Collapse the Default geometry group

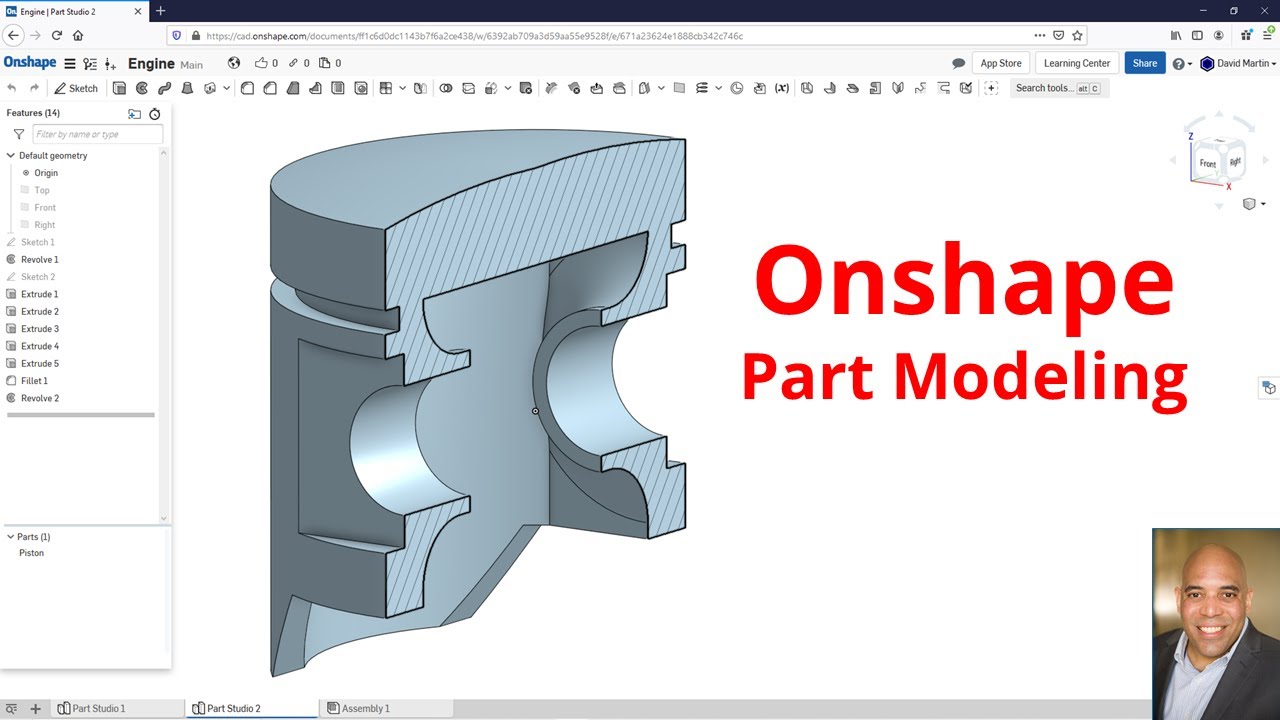point(11,156)
